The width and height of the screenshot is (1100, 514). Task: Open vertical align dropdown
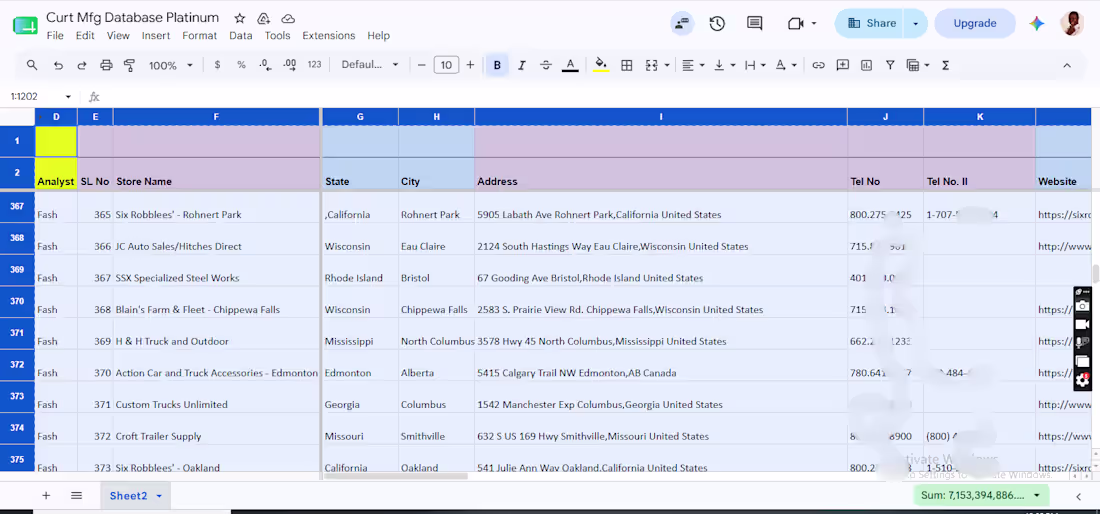(724, 65)
